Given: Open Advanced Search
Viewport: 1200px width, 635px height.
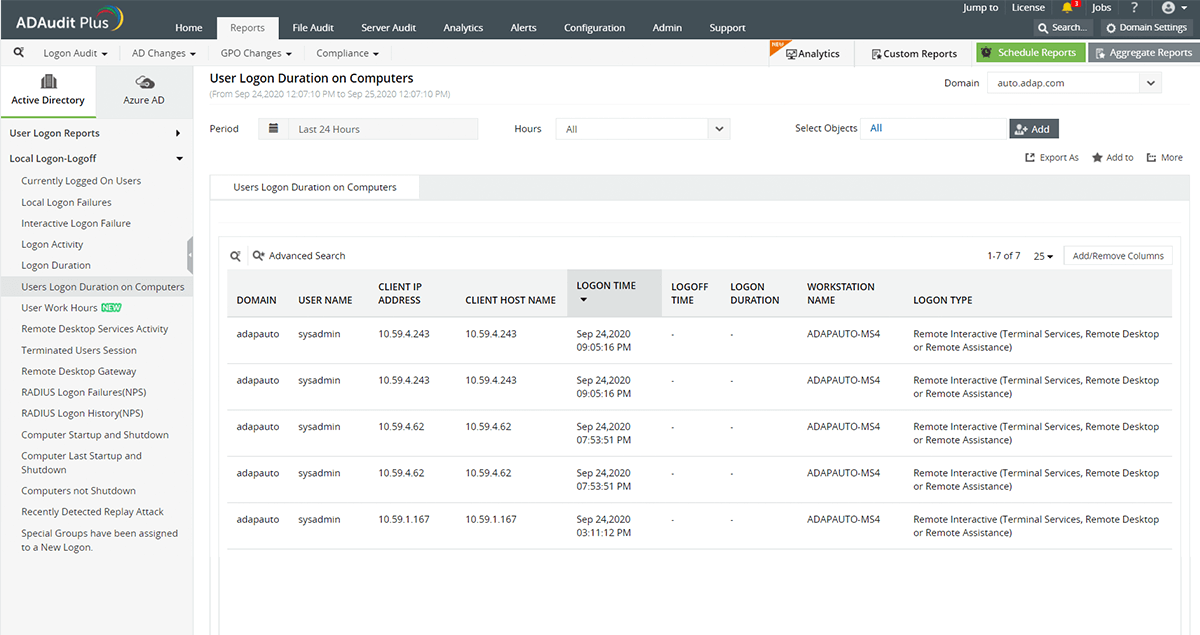Looking at the screenshot, I should (x=298, y=256).
